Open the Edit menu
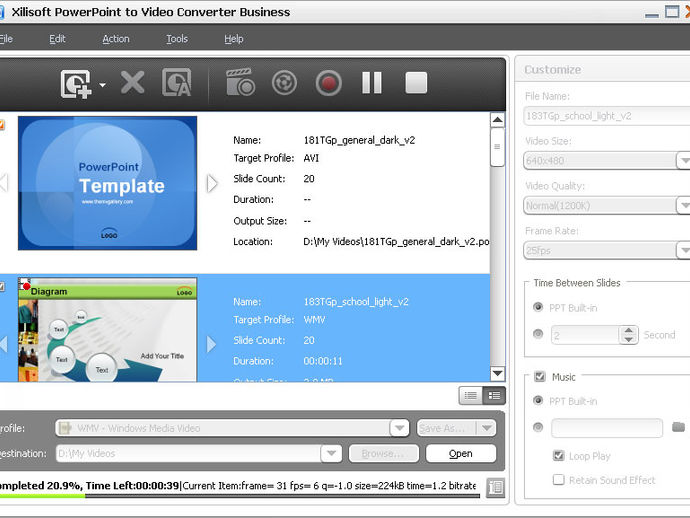 click(57, 39)
